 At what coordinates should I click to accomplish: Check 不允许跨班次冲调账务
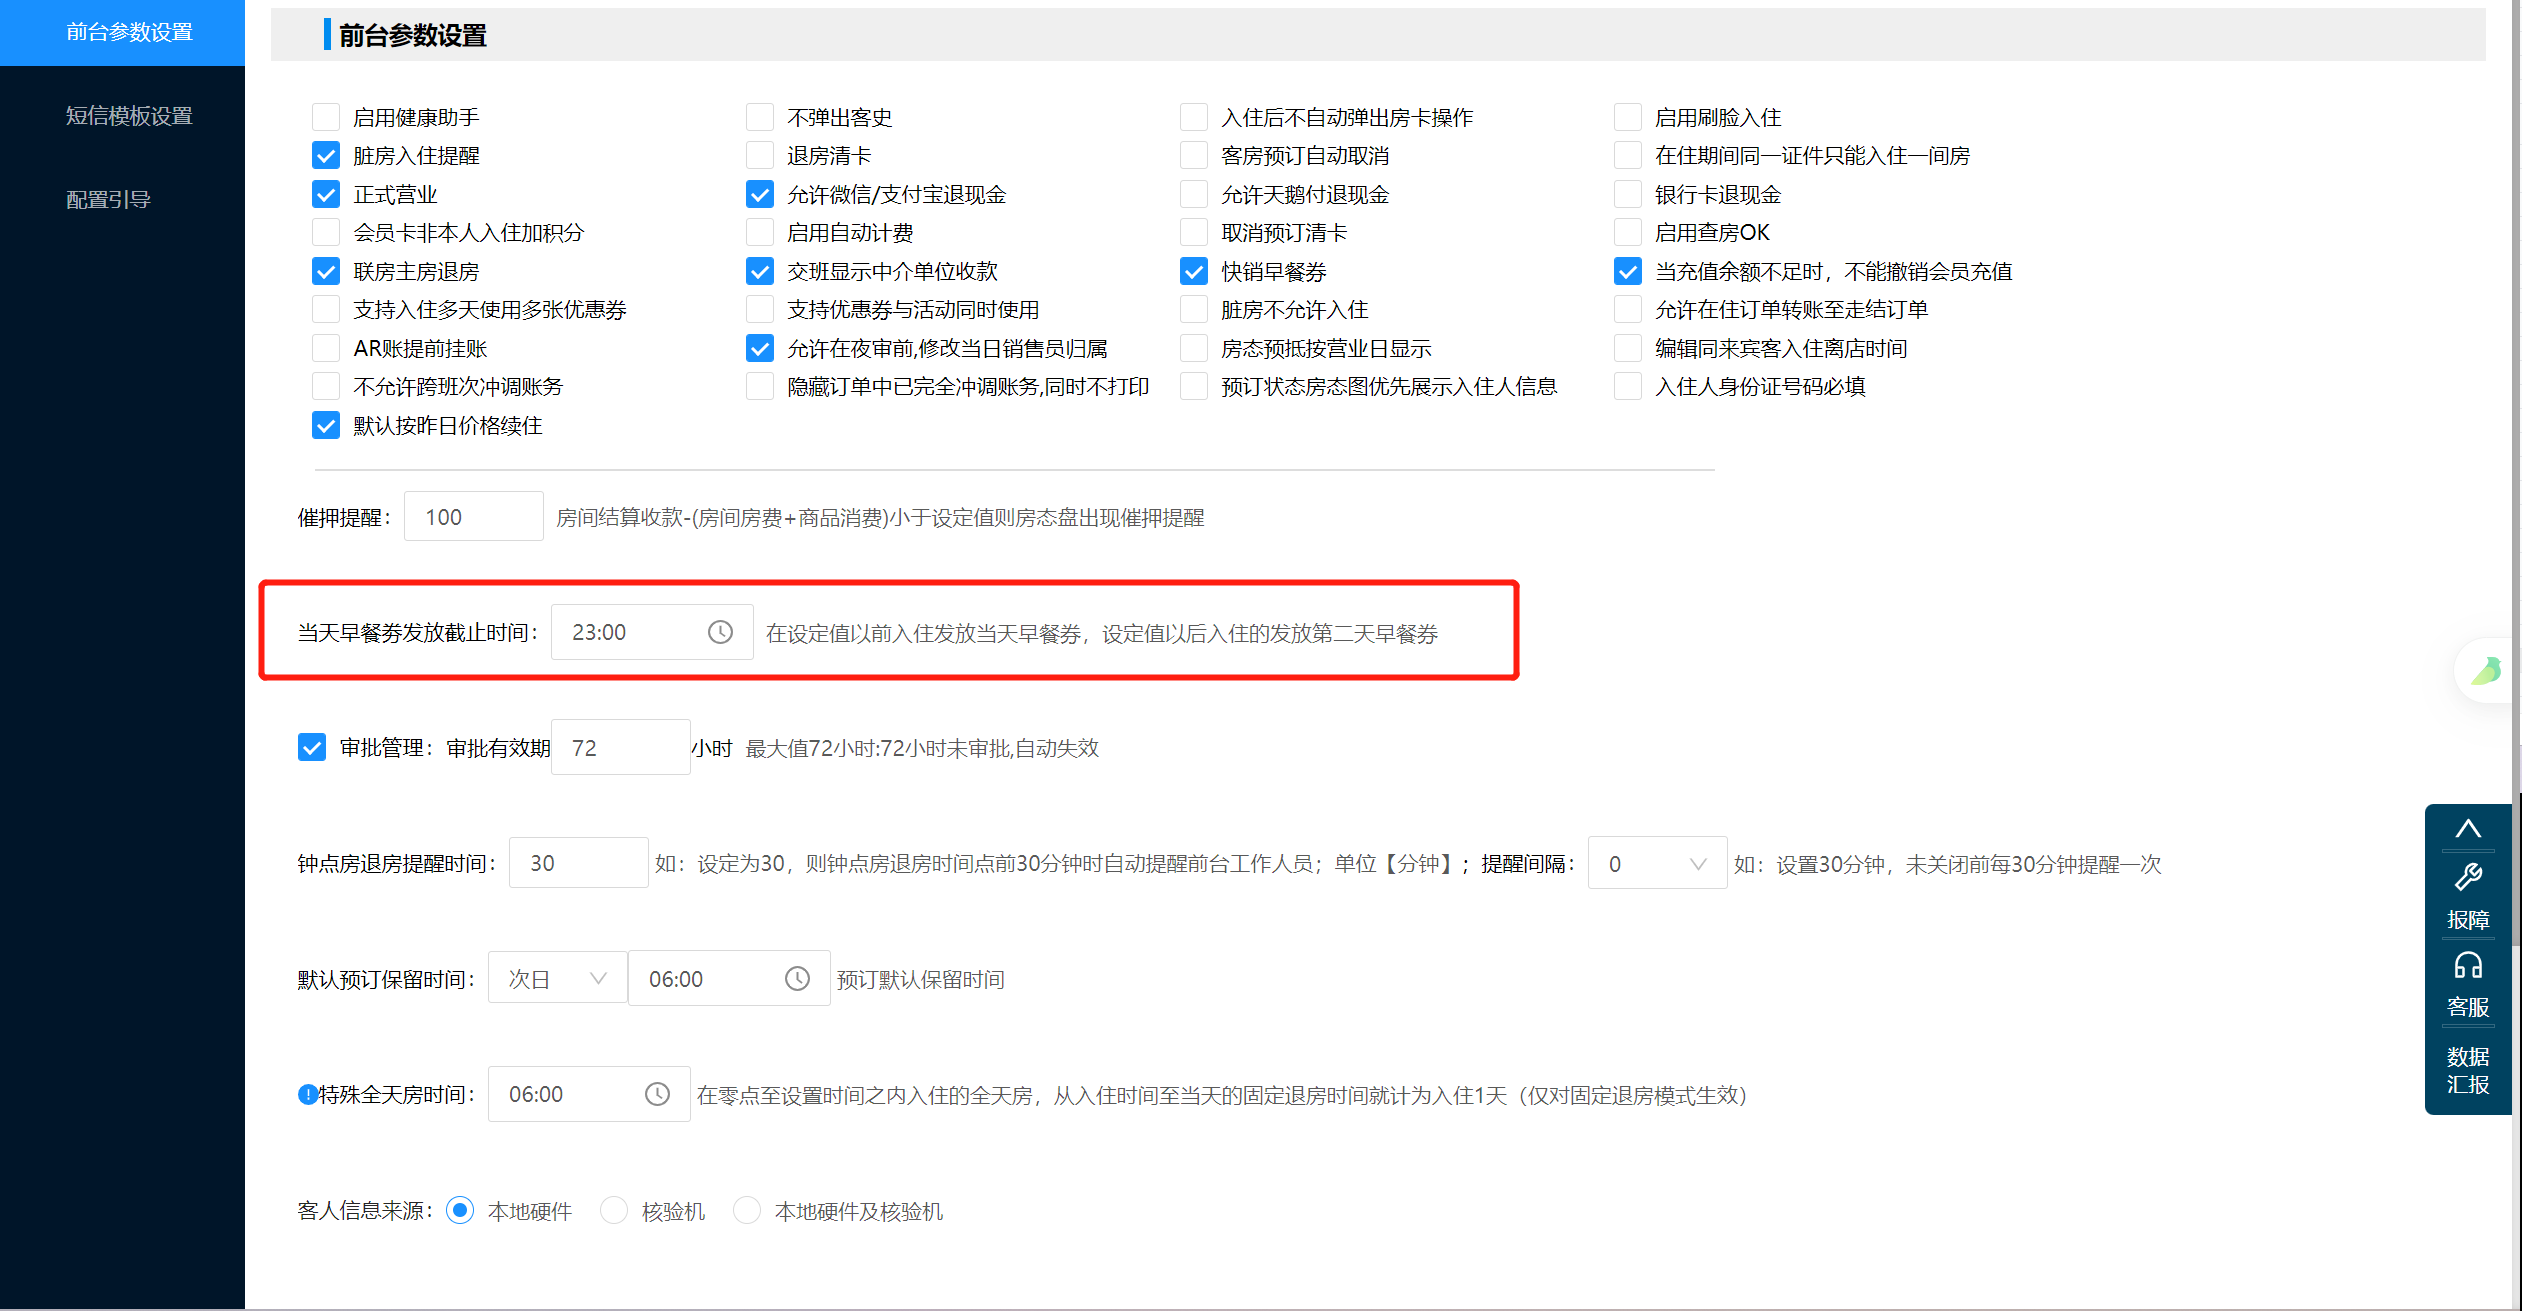(x=326, y=386)
